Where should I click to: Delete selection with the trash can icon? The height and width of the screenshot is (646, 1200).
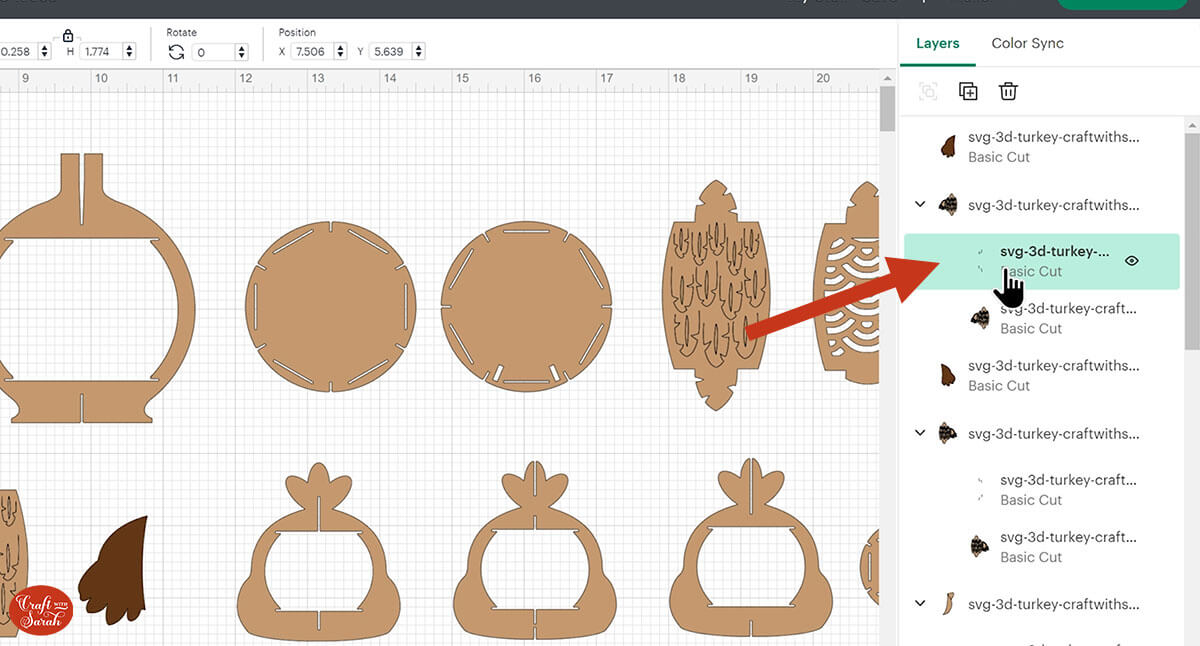[x=1008, y=92]
